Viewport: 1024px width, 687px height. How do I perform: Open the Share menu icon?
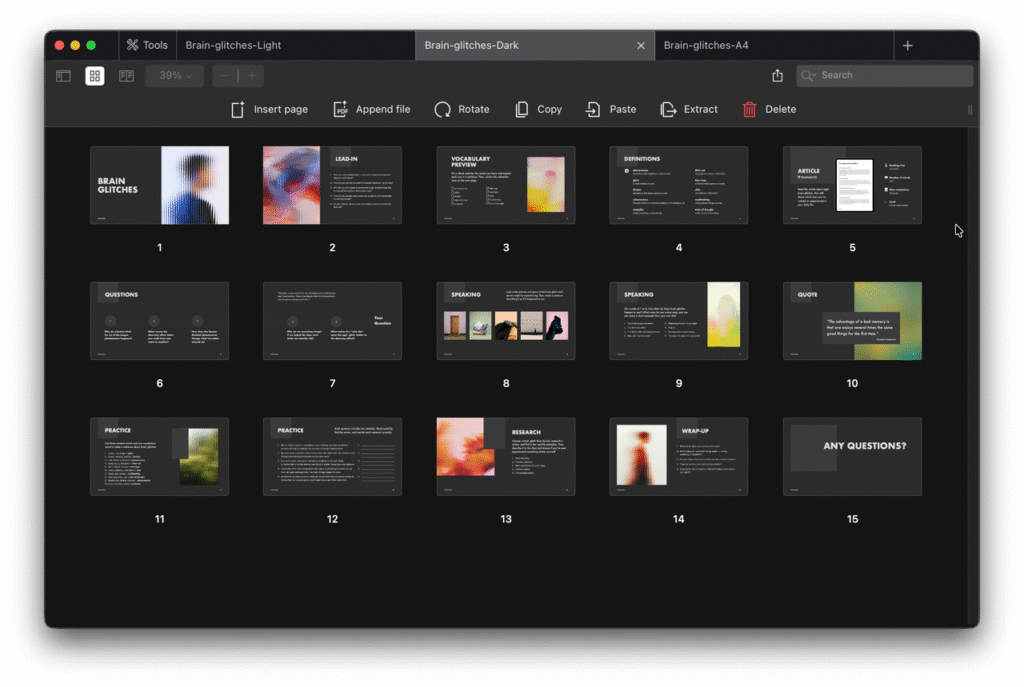click(778, 76)
